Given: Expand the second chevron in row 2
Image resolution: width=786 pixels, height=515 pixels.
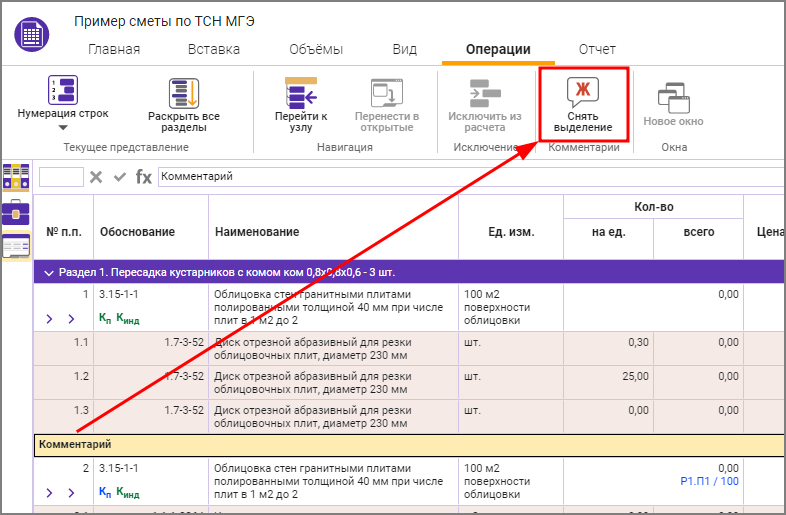Looking at the screenshot, I should coord(71,493).
